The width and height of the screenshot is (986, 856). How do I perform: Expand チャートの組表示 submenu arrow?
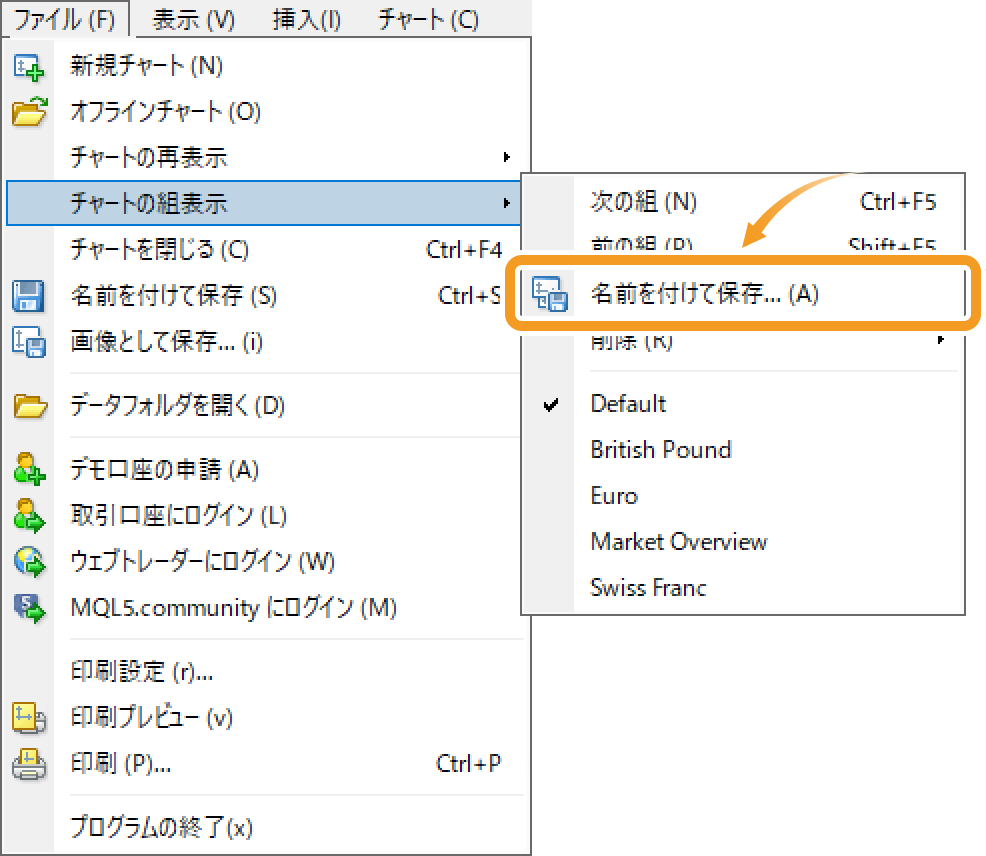pyautogui.click(x=507, y=203)
